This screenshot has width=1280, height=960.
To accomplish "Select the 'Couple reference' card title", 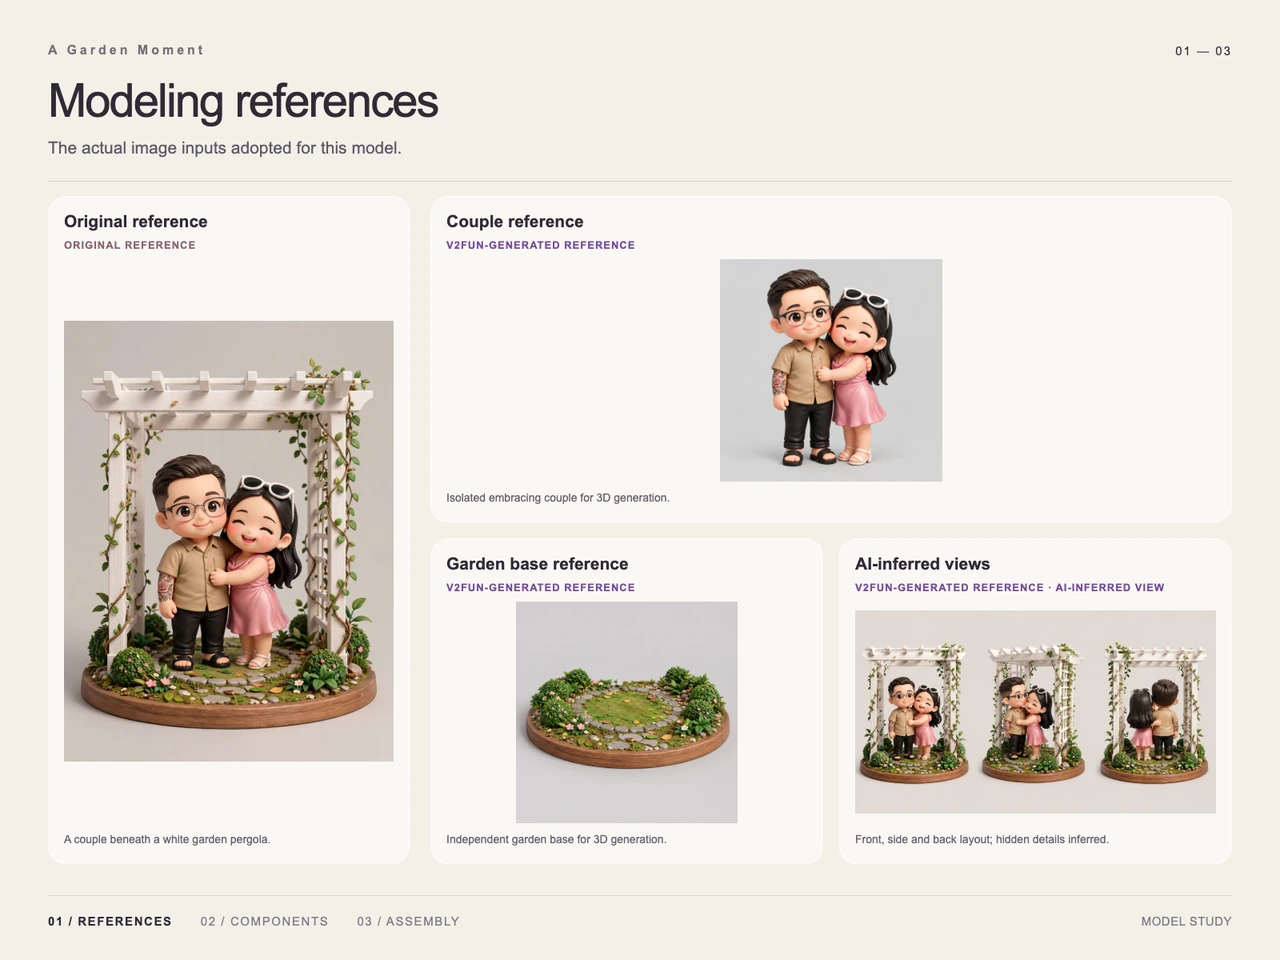I will click(515, 222).
